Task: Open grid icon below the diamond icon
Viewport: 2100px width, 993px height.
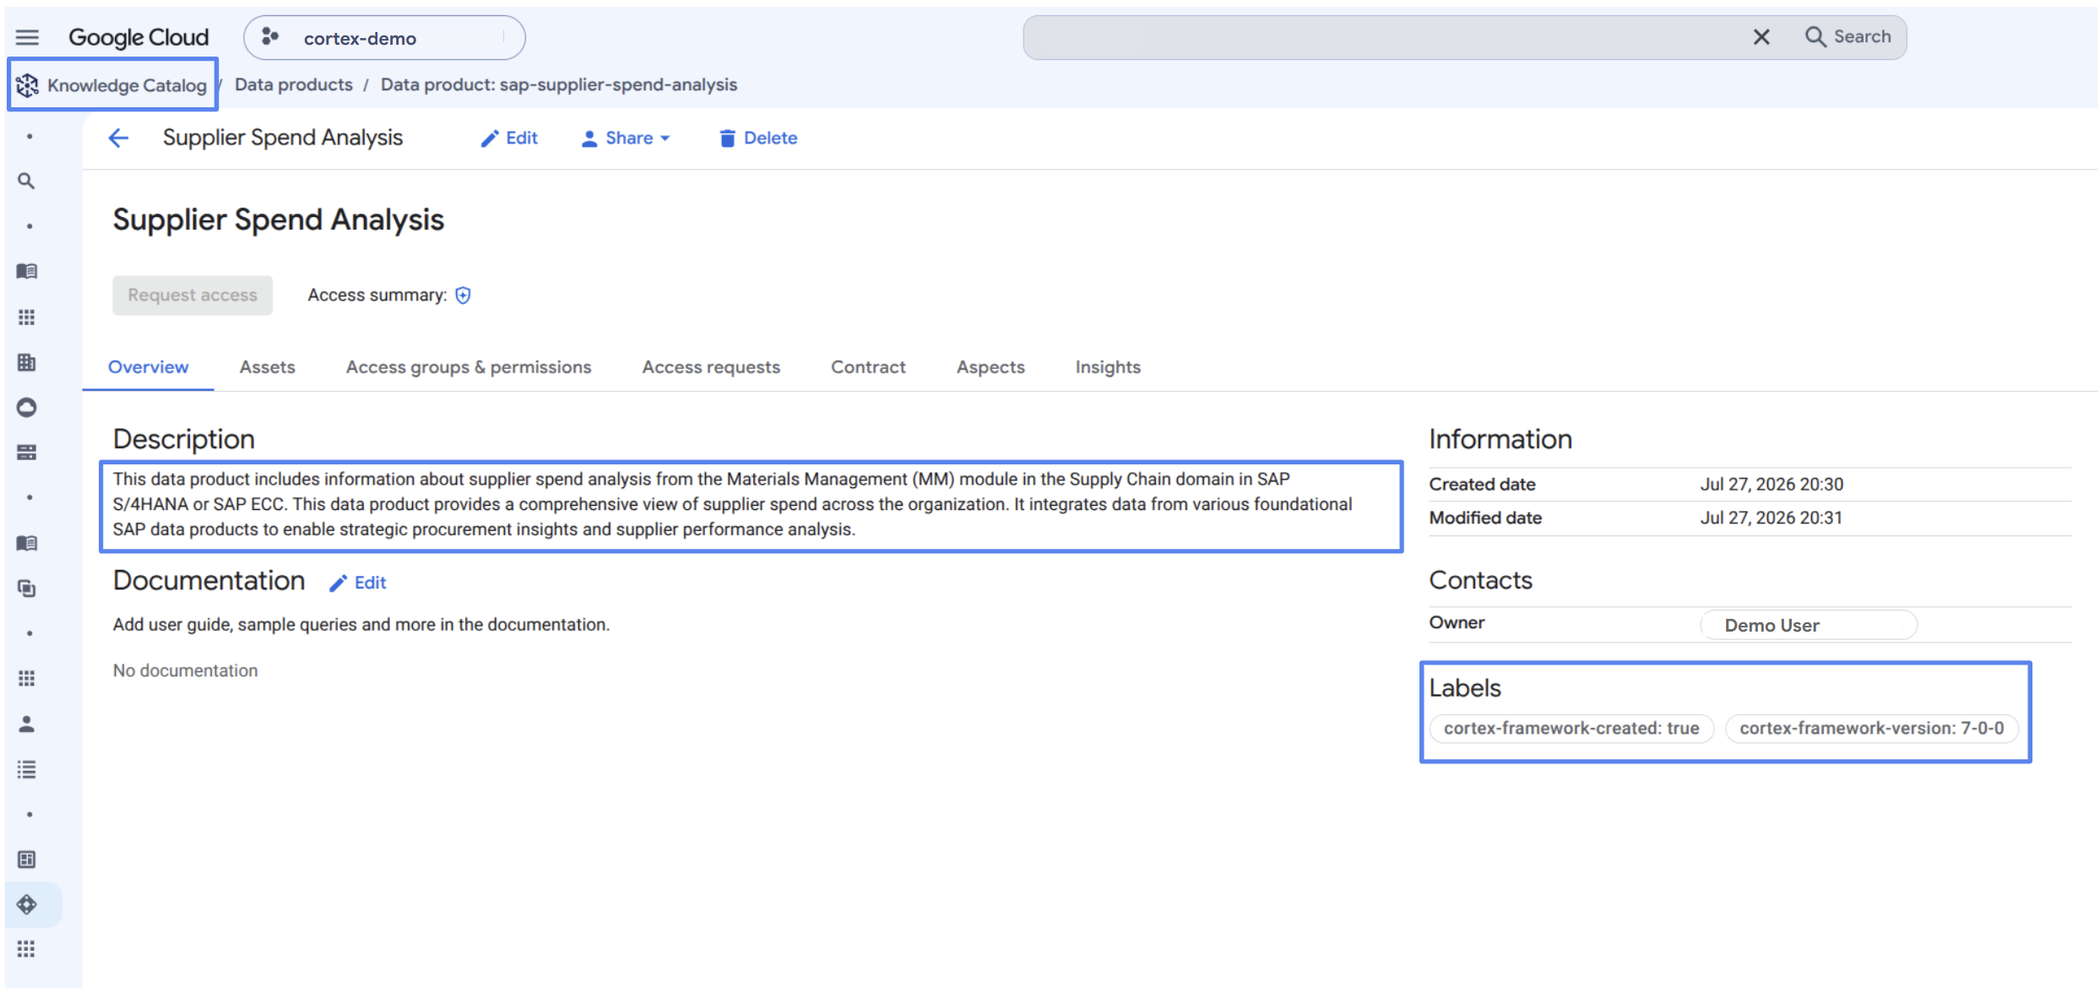Action: tap(27, 949)
